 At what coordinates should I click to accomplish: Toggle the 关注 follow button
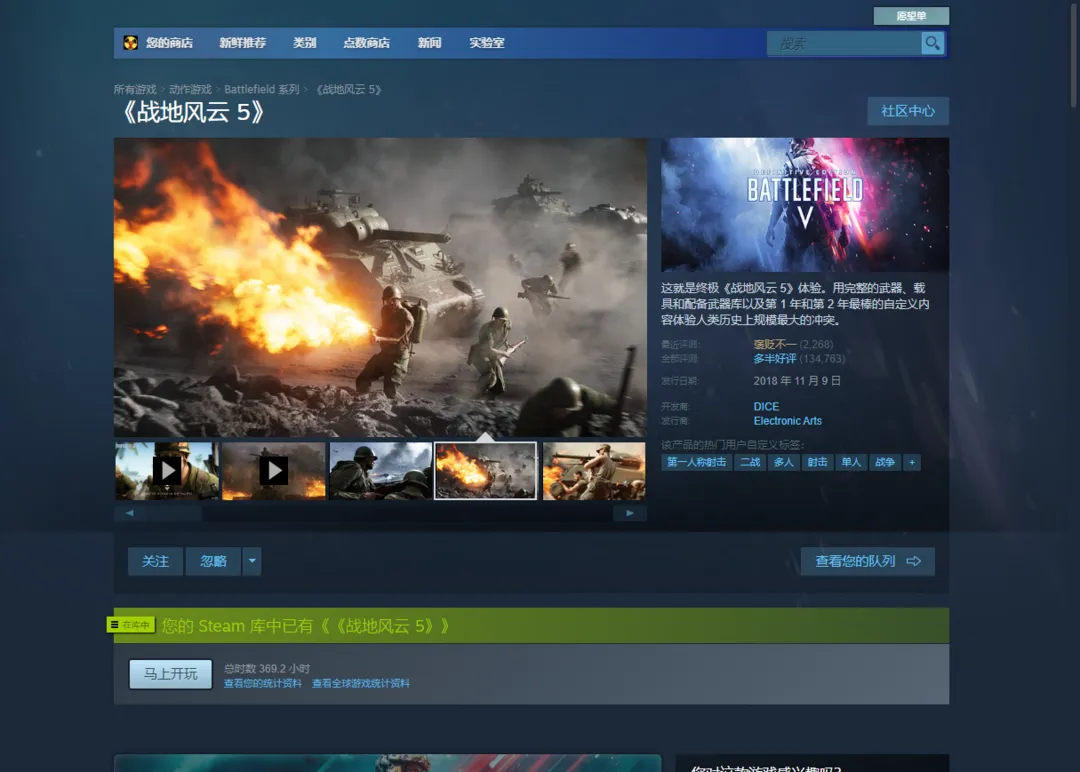tap(155, 561)
